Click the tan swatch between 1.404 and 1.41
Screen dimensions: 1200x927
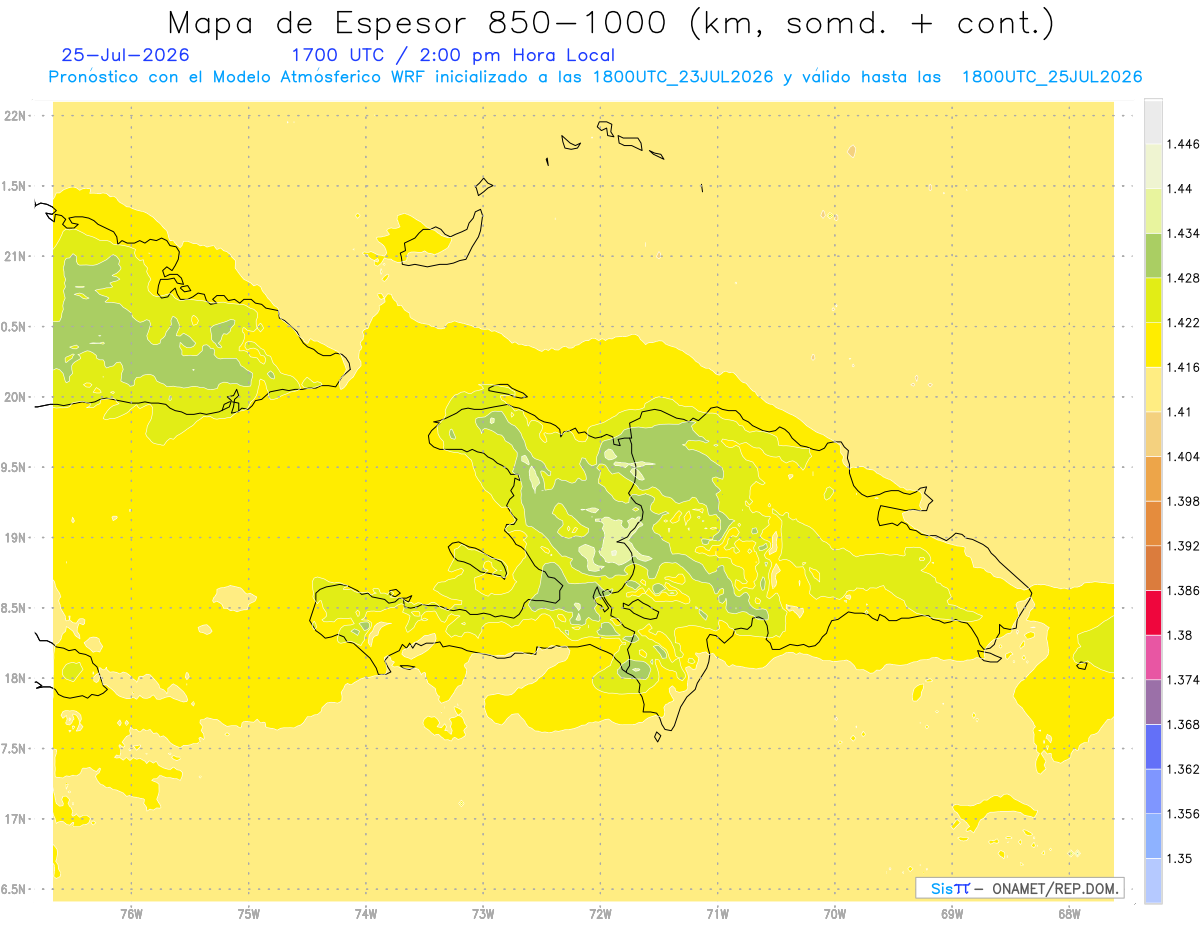point(1153,434)
